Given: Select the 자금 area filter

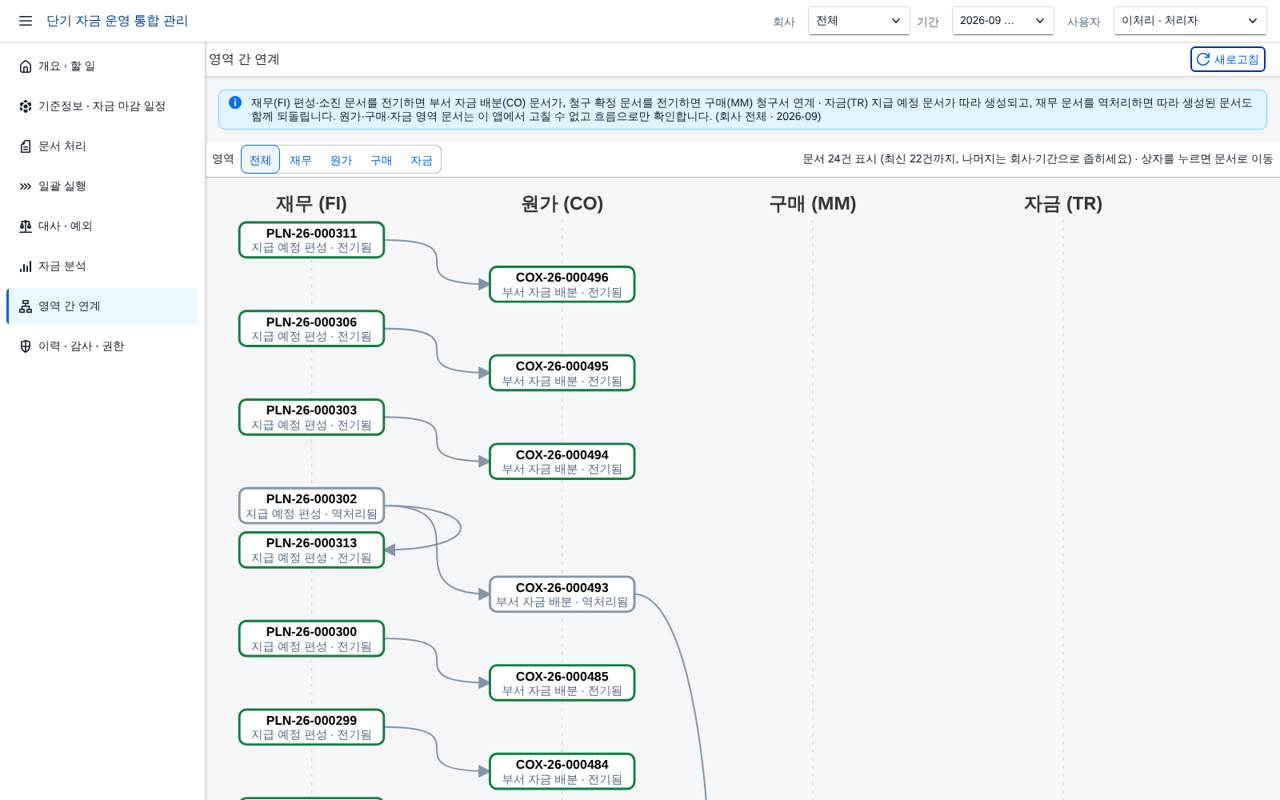Looking at the screenshot, I should click(421, 160).
